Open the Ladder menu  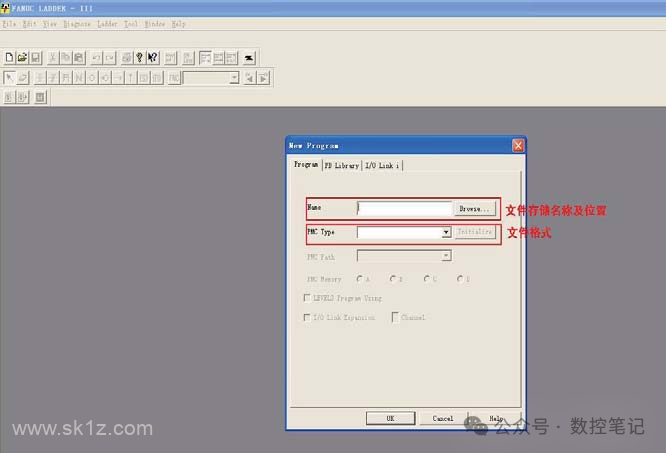tap(107, 24)
